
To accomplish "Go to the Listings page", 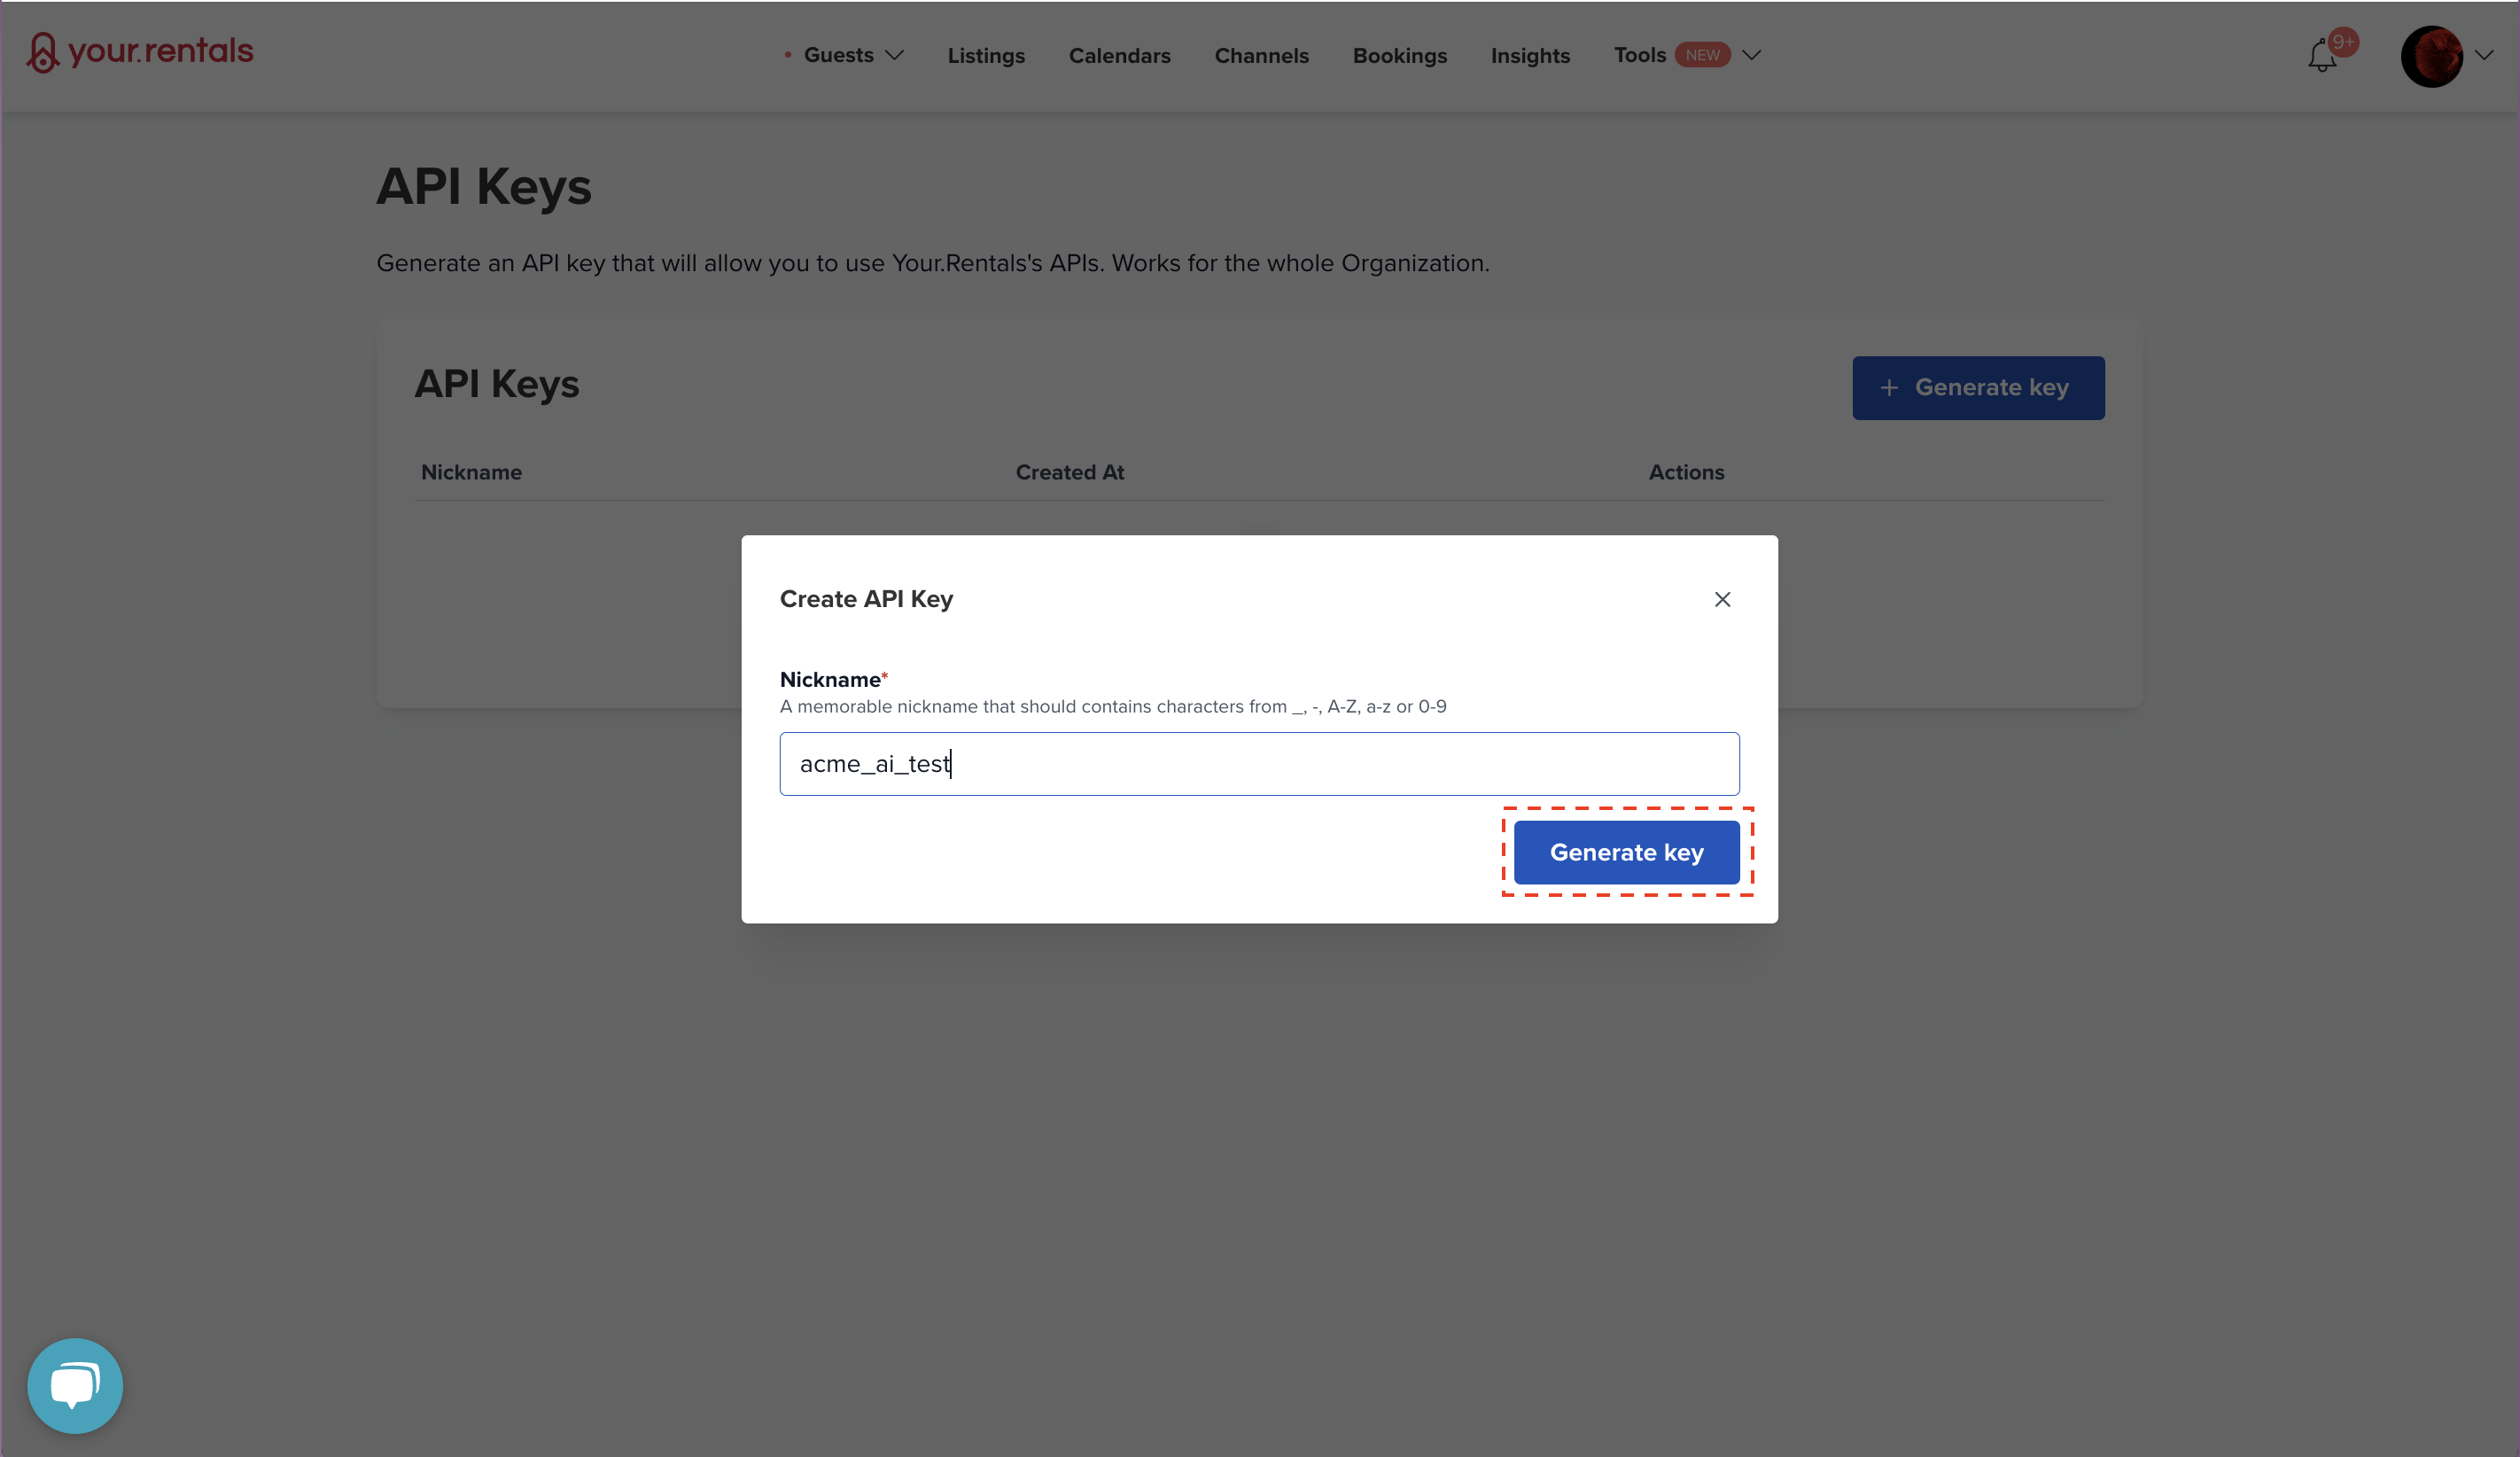I will point(986,56).
